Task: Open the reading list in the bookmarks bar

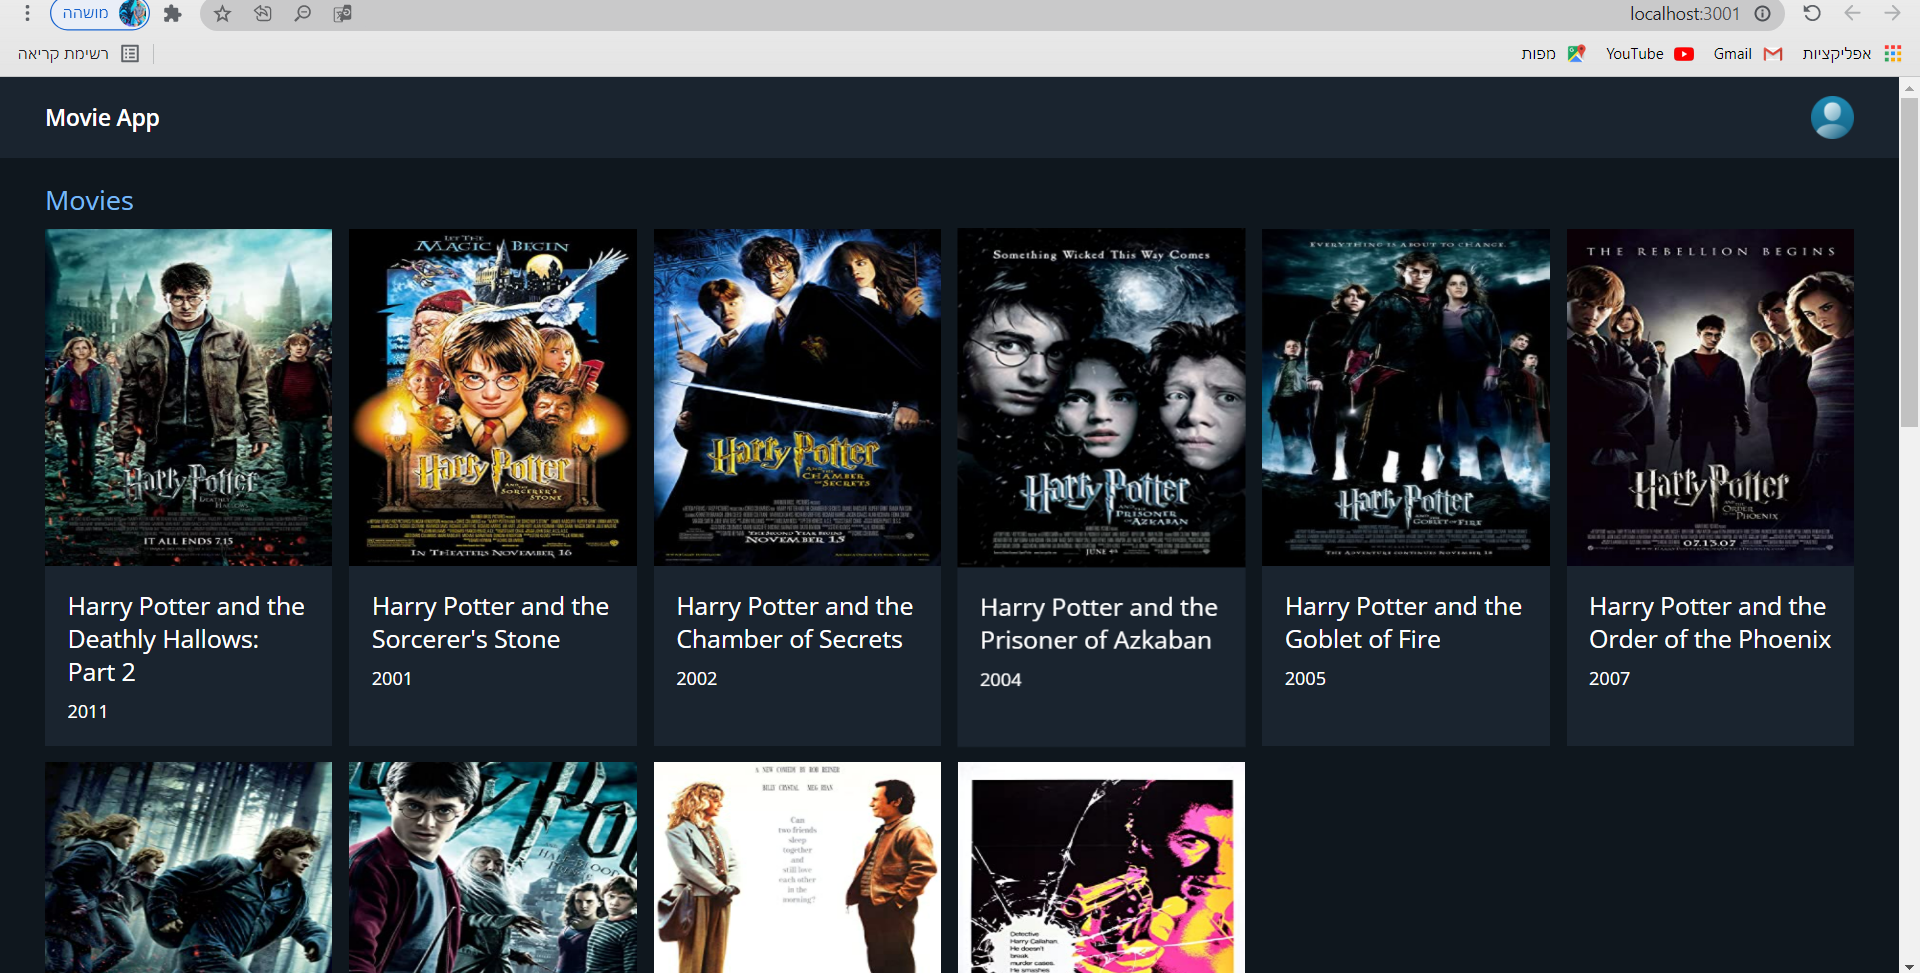Action: 76,54
